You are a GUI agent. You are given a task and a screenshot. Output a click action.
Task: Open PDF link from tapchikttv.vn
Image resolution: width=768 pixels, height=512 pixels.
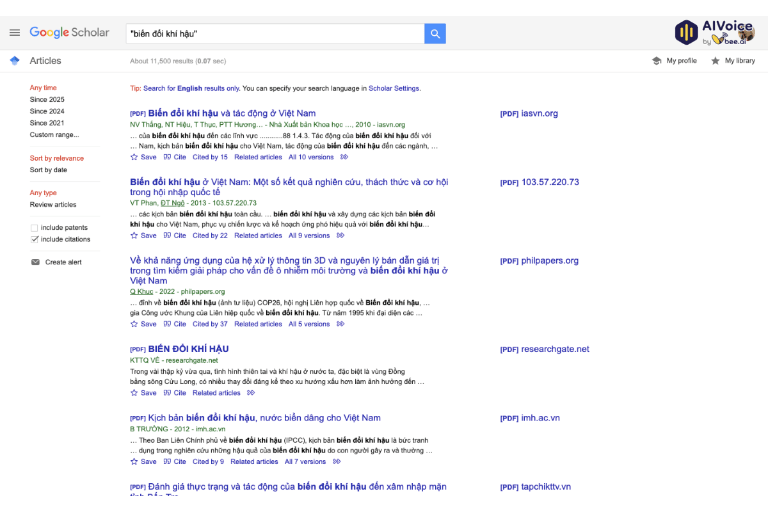[535, 487]
